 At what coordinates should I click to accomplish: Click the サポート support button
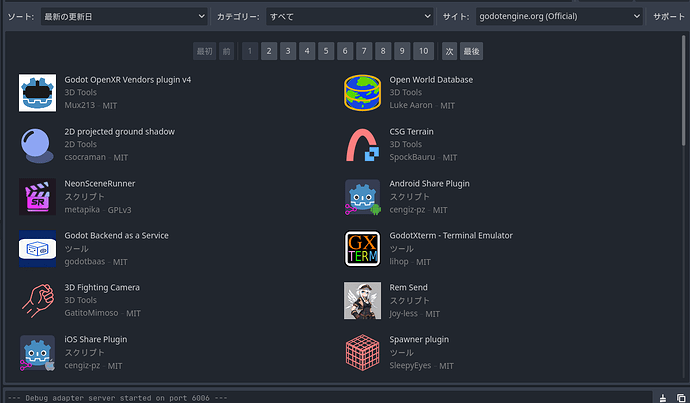tap(669, 17)
